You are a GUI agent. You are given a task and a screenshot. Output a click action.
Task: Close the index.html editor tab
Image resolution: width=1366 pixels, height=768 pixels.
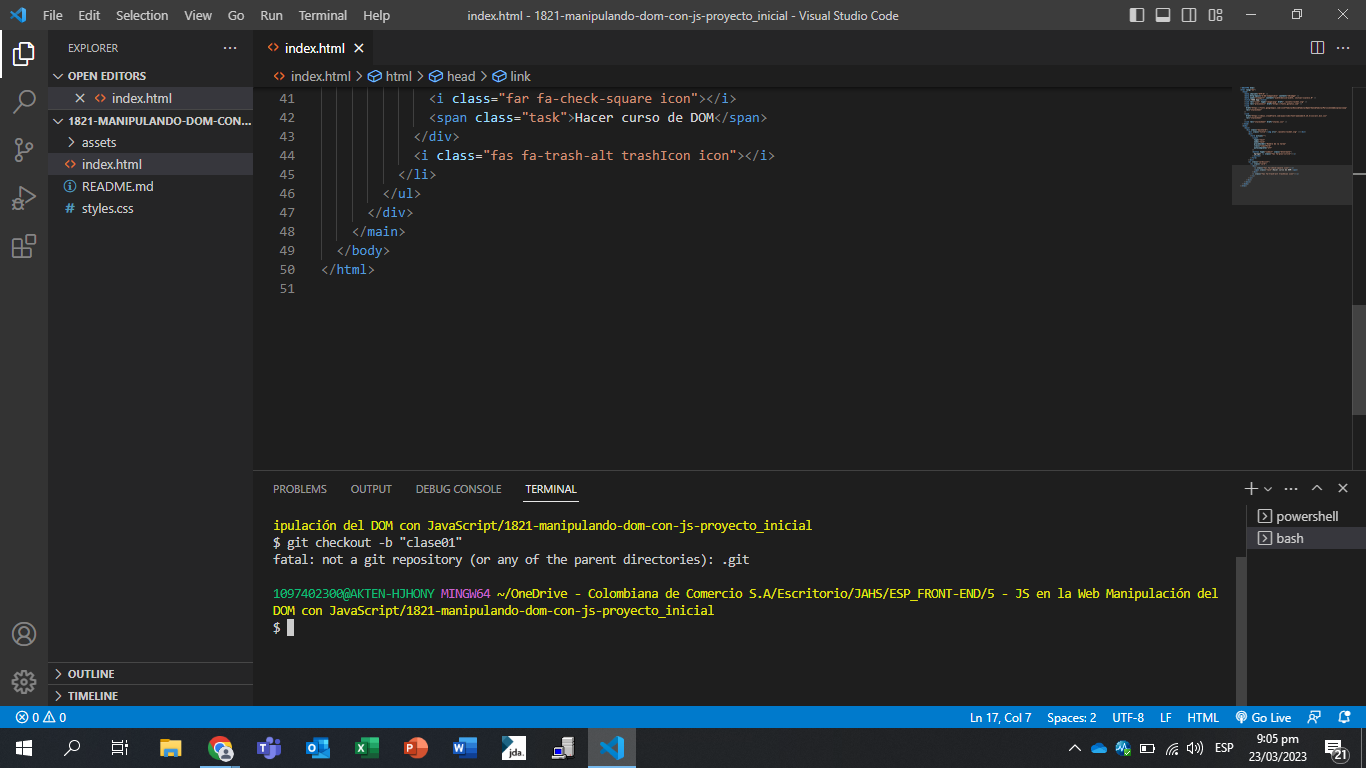pyautogui.click(x=359, y=48)
